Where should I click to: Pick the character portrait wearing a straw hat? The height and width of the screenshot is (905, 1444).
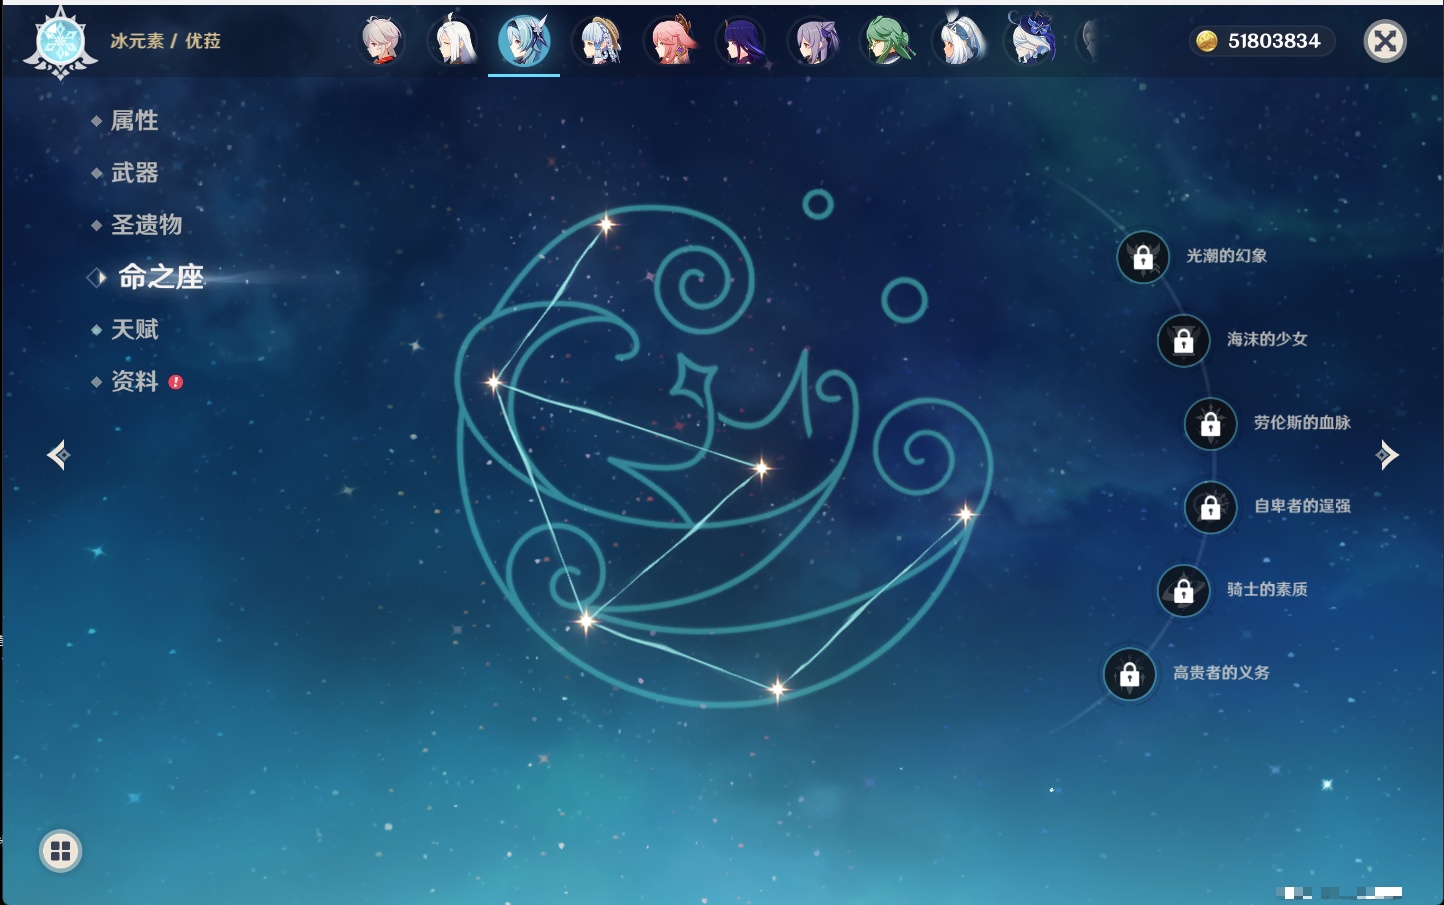point(598,42)
